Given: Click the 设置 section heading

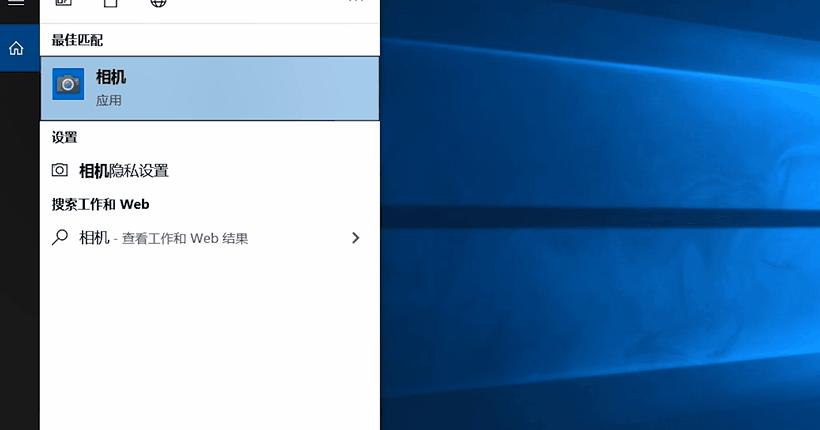Looking at the screenshot, I should [x=64, y=138].
